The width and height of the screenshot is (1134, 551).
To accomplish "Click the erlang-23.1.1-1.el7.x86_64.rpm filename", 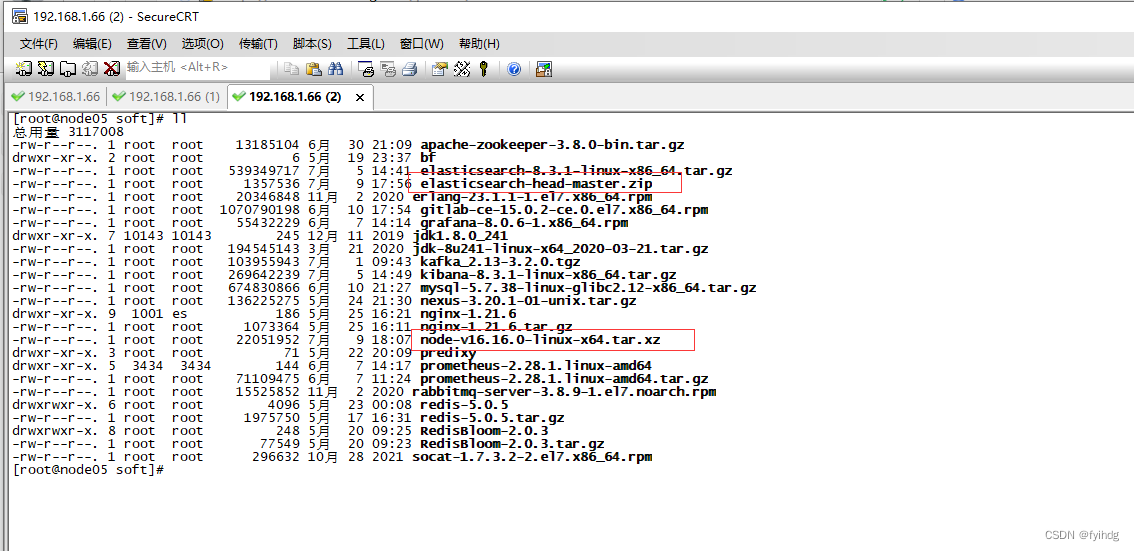I will 532,197.
